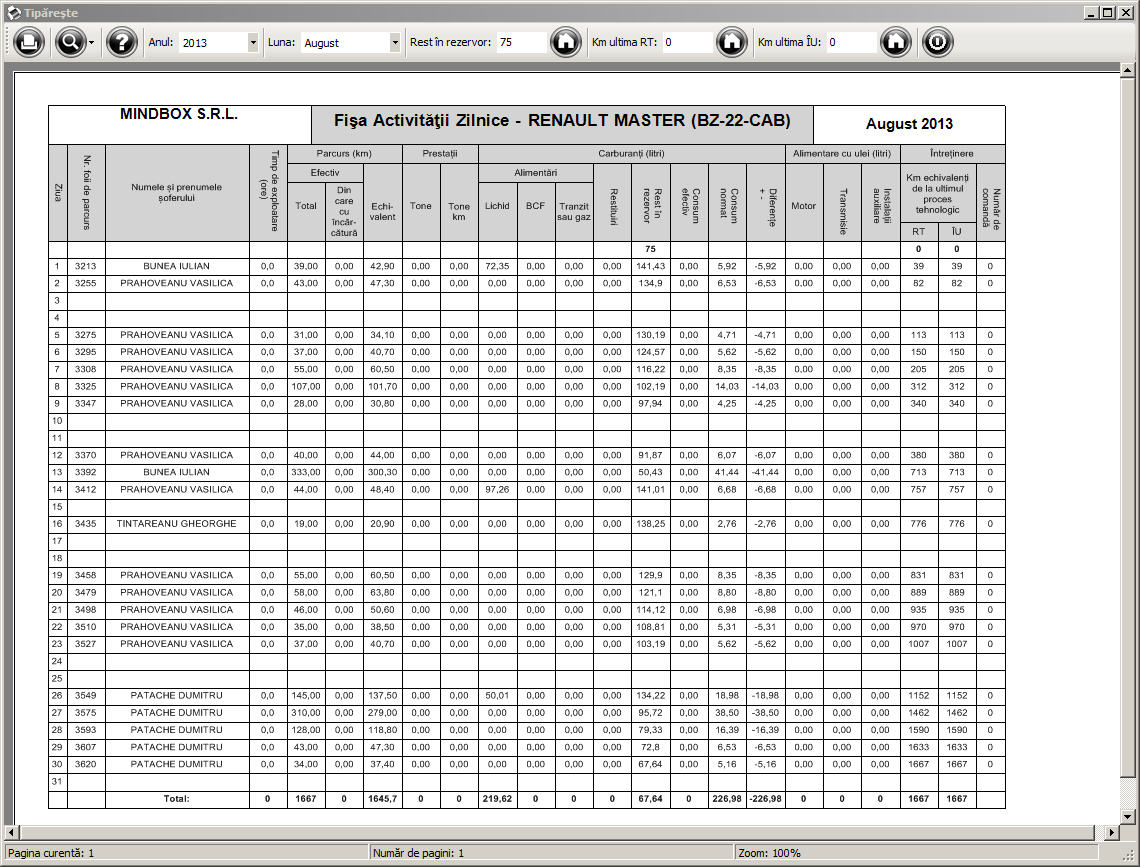The height and width of the screenshot is (867, 1140).
Task: Click the Alimentare cu ulei (litri) header
Action: tap(842, 153)
